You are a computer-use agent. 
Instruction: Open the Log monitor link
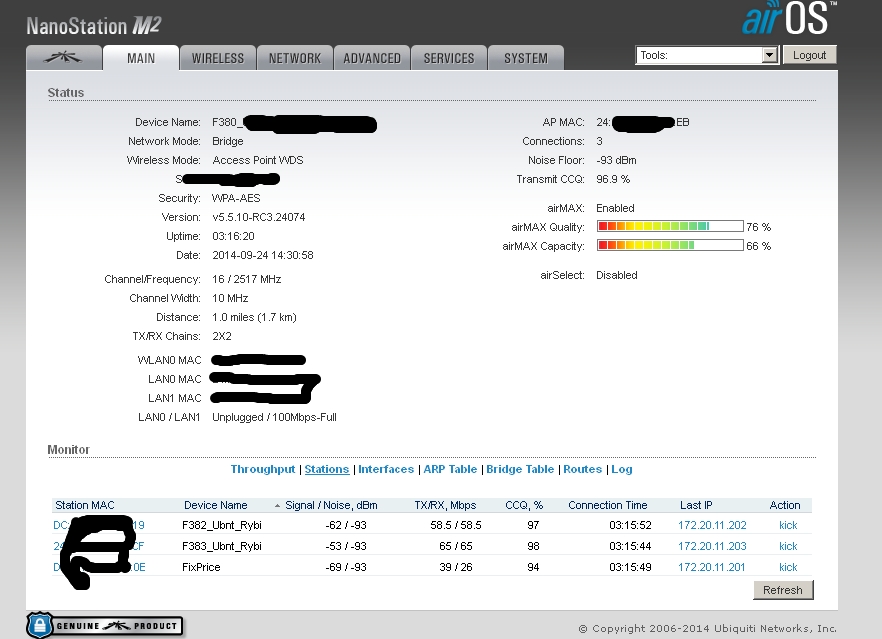click(x=622, y=469)
